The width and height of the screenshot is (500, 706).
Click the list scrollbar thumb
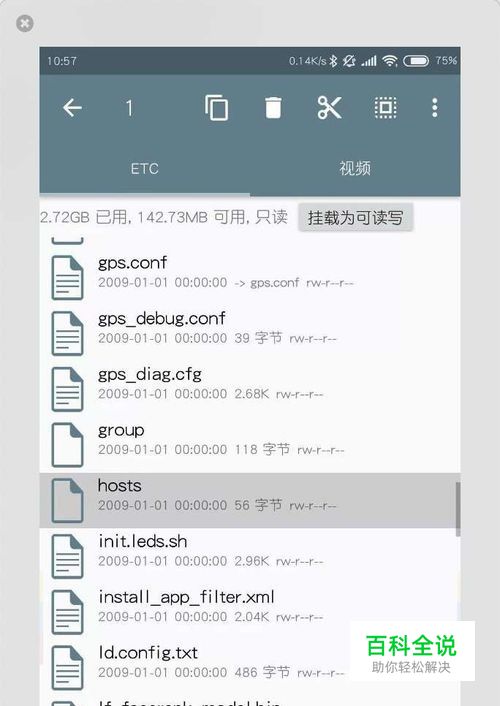458,509
